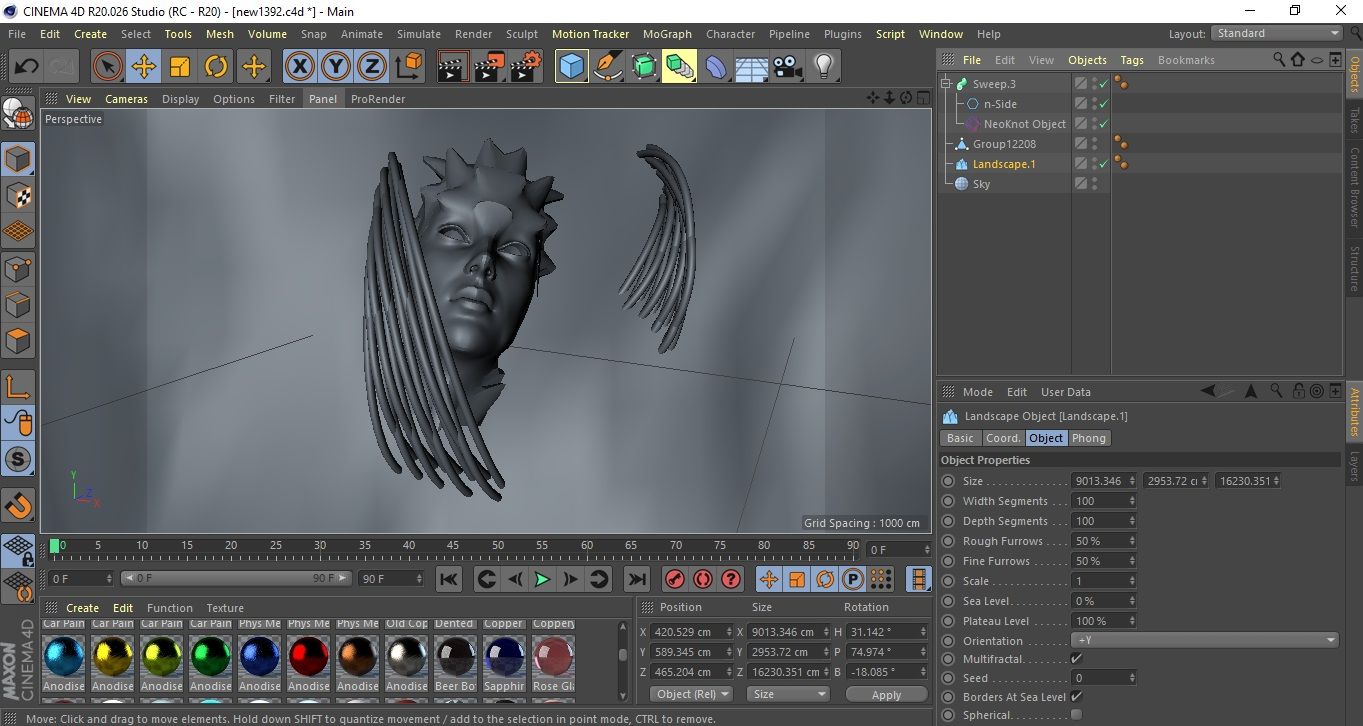Activate the Move tool
The width and height of the screenshot is (1363, 726).
pos(144,67)
